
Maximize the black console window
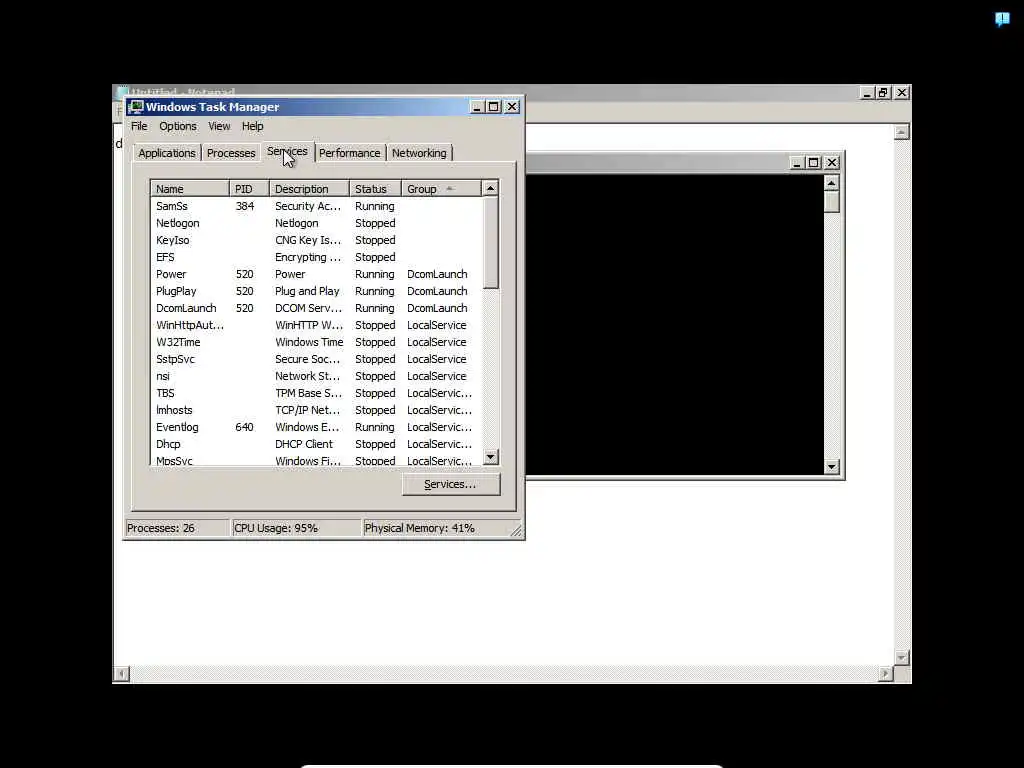click(x=813, y=163)
